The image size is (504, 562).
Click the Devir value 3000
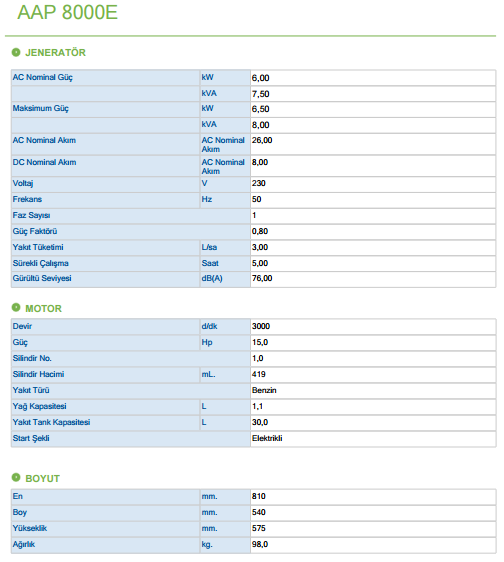pyautogui.click(x=261, y=327)
